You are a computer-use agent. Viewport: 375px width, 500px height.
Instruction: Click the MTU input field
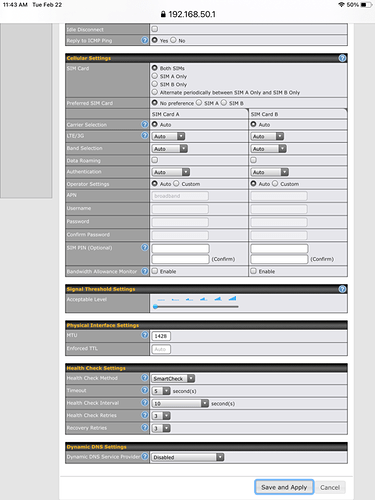(x=161, y=336)
